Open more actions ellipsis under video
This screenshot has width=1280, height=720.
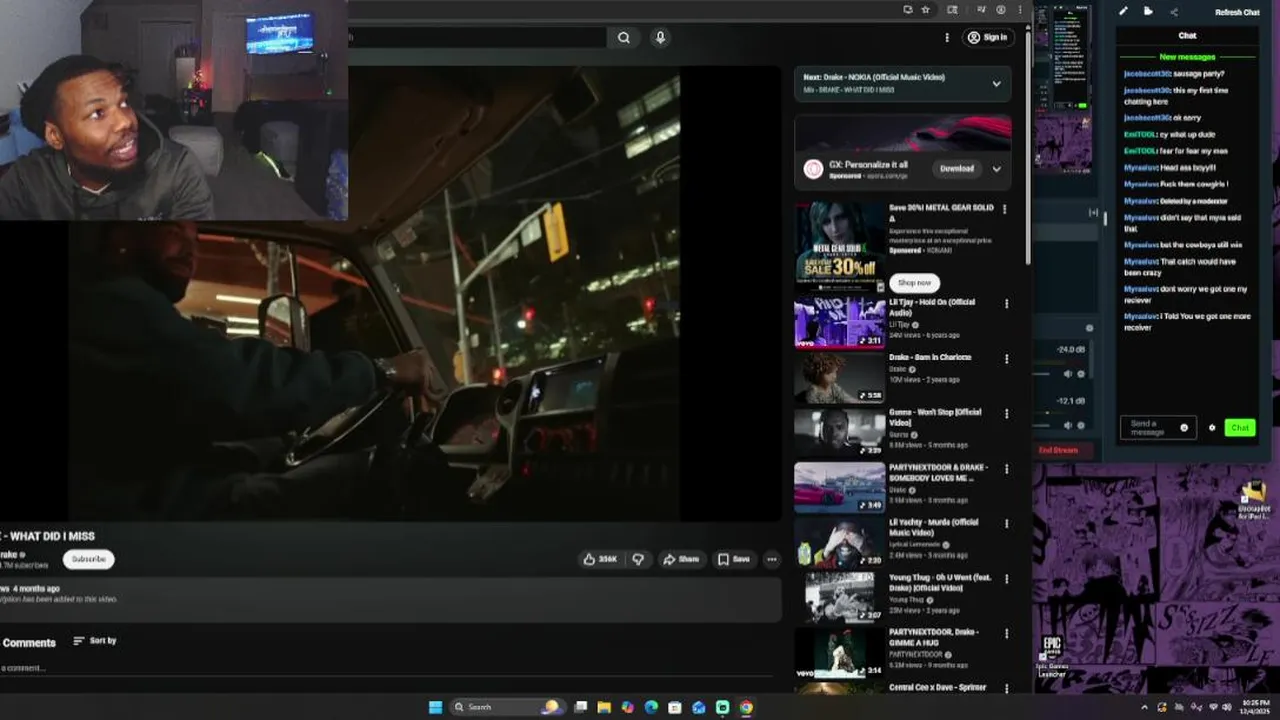click(x=771, y=559)
